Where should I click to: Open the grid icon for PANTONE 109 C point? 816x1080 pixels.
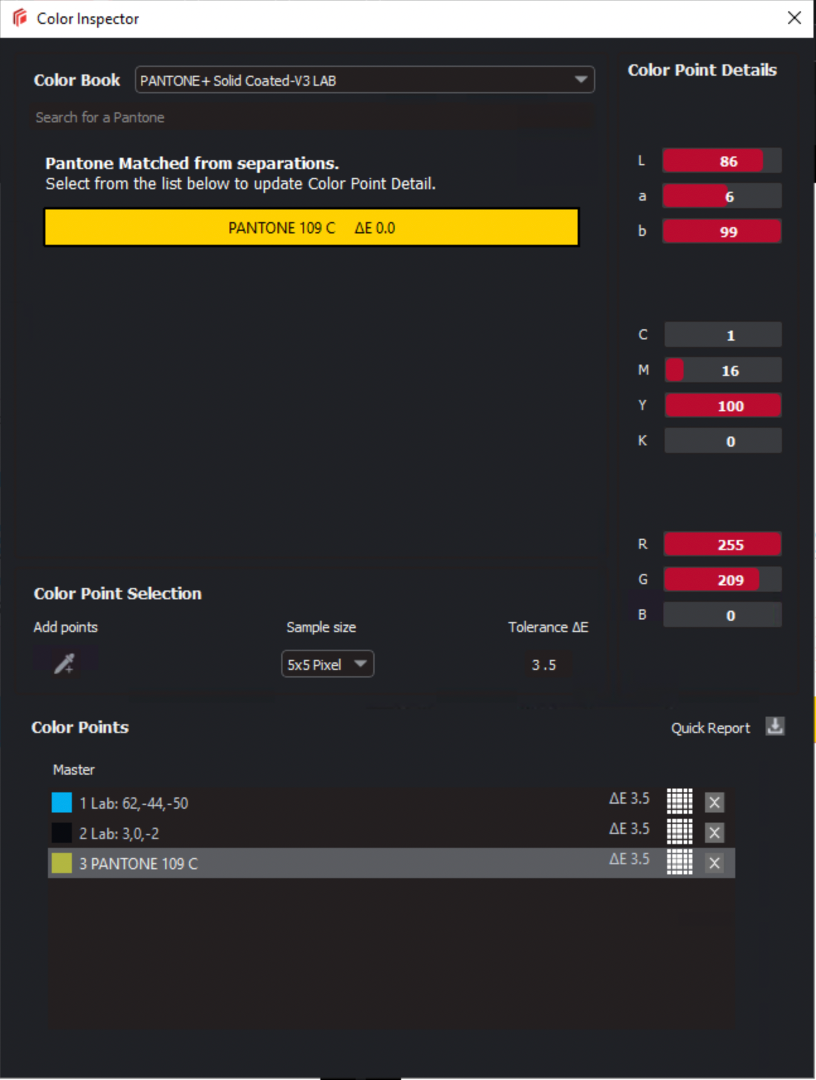680,862
